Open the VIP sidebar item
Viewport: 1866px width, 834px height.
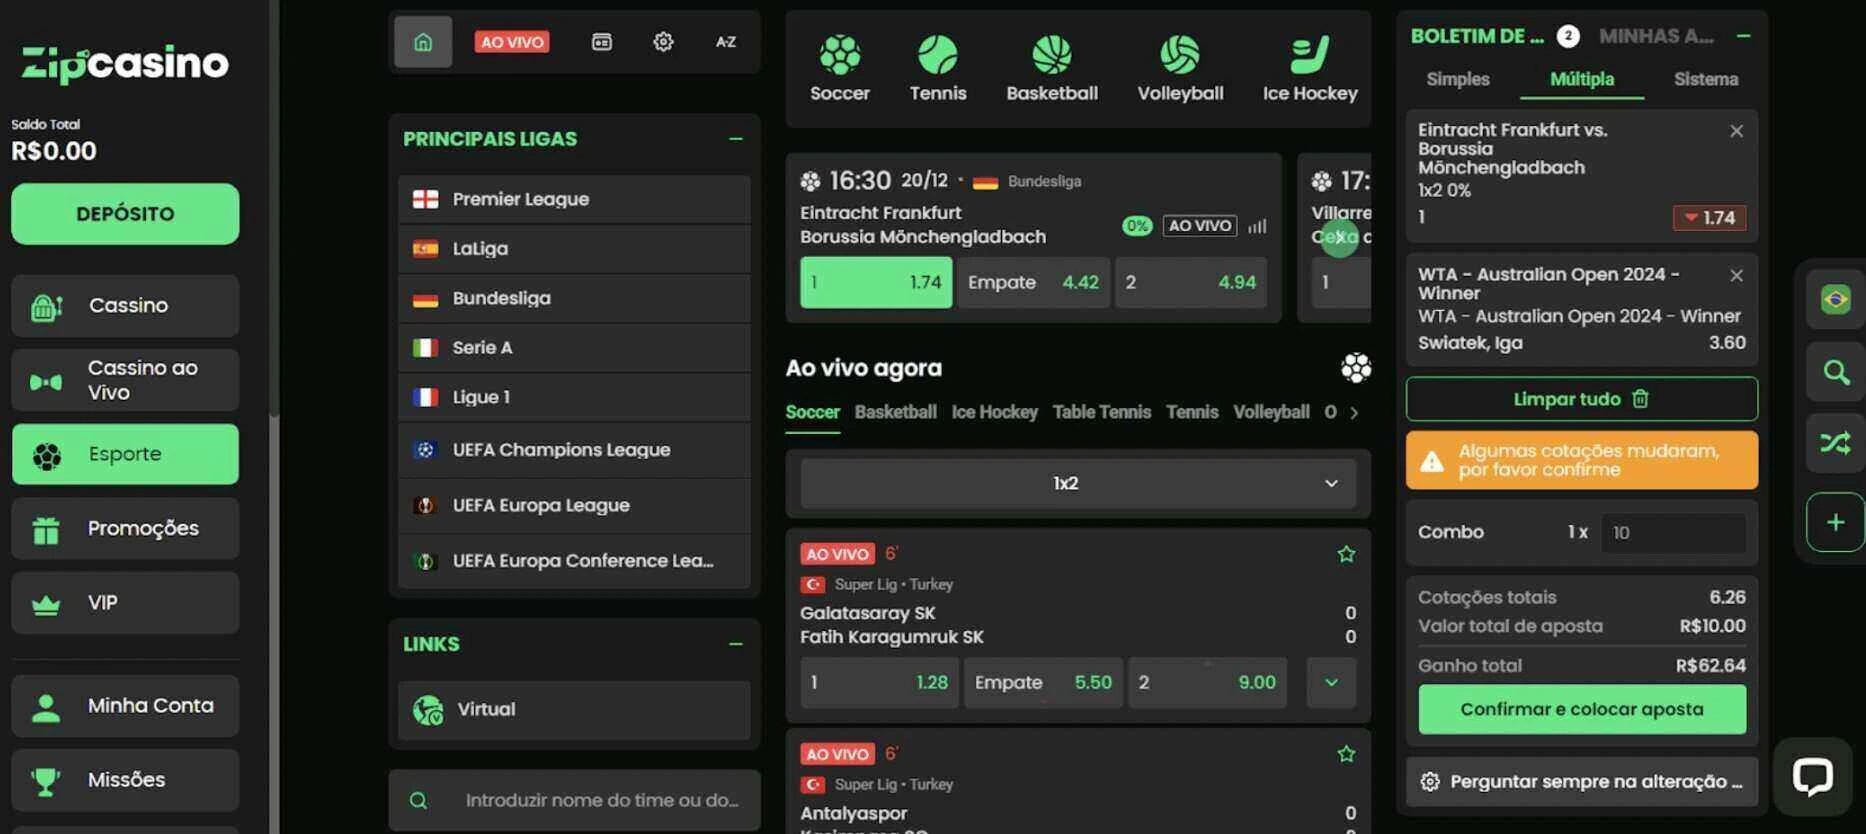[125, 603]
